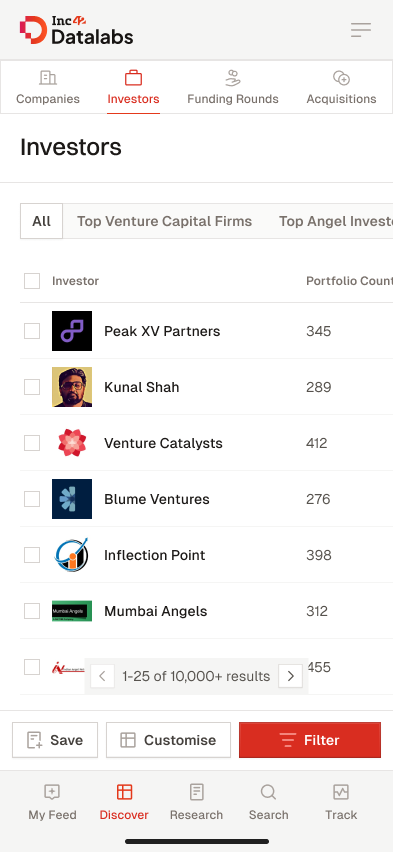Go to previous results page arrow
The width and height of the screenshot is (393, 852).
(102, 676)
